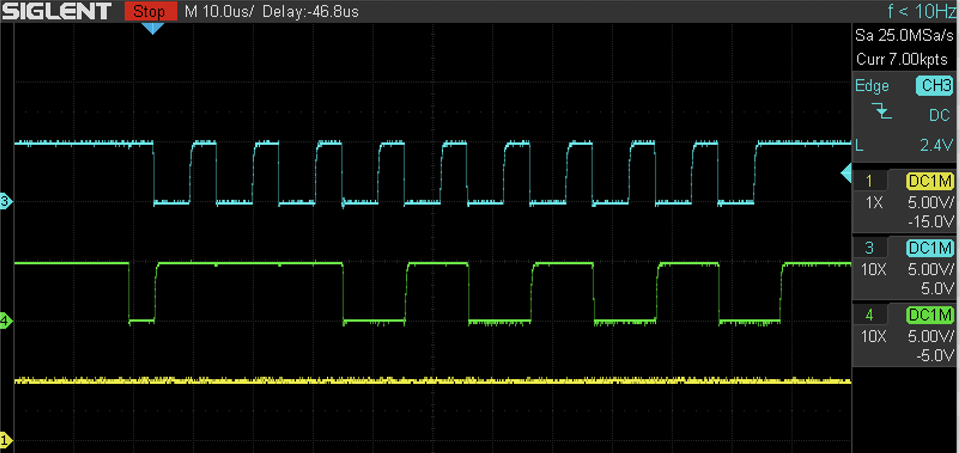This screenshot has height=453, width=960.
Task: Click channel 4 DC1M coupling badge
Action: [929, 315]
